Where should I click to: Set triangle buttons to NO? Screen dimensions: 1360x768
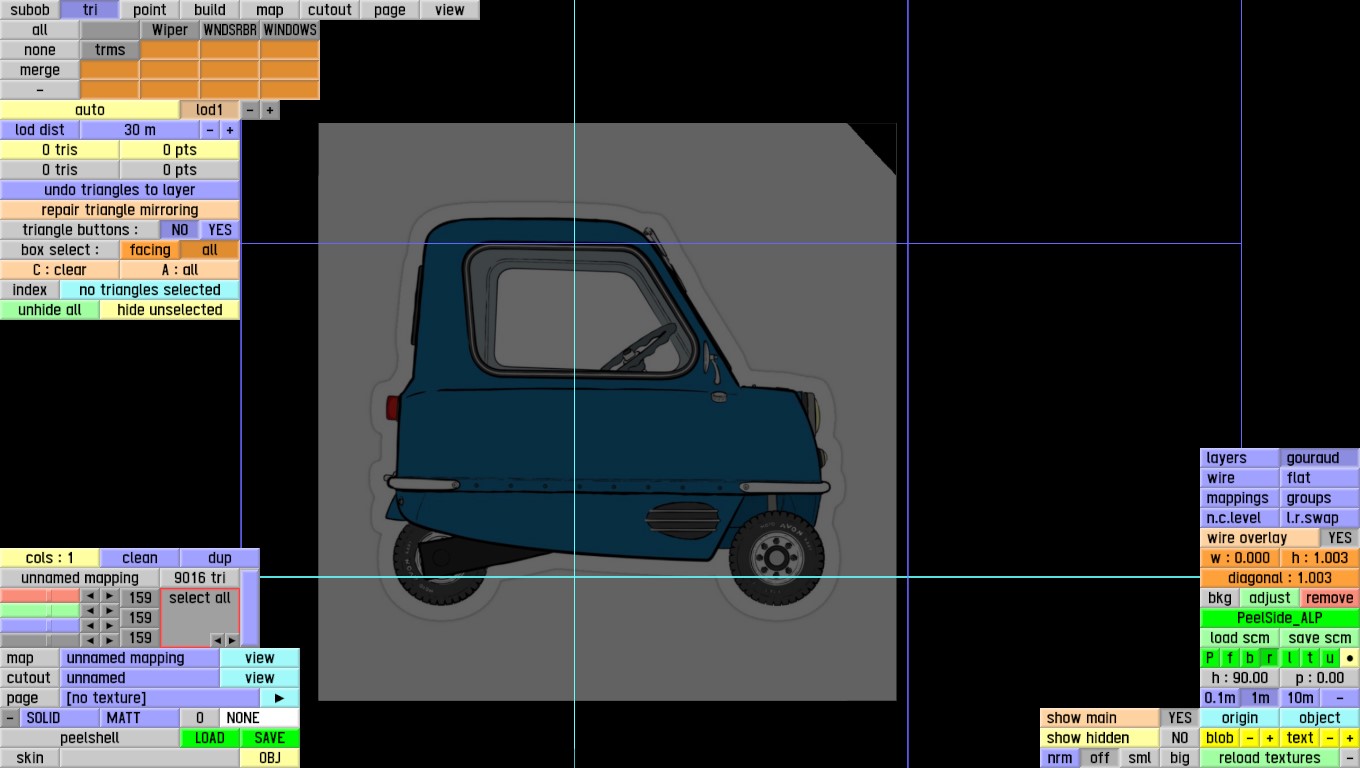pos(180,230)
